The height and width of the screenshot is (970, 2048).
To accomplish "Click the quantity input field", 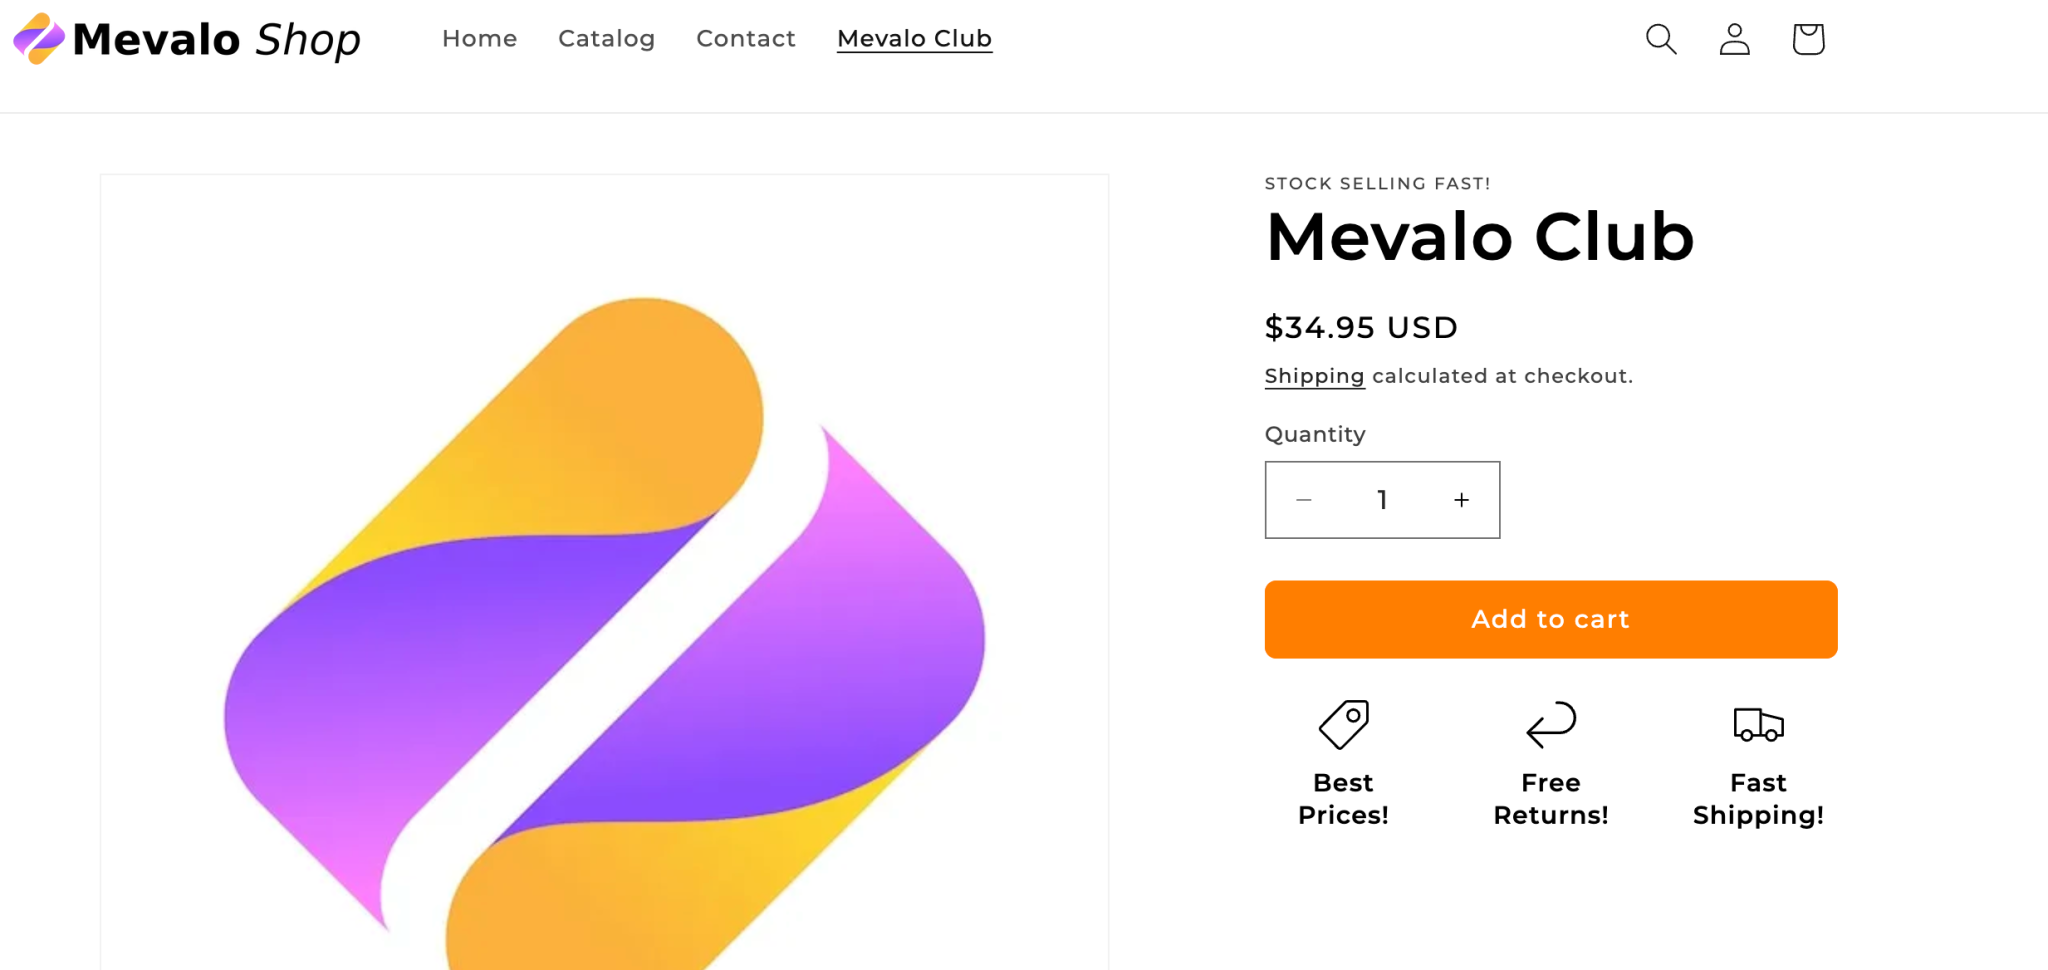I will pos(1382,500).
